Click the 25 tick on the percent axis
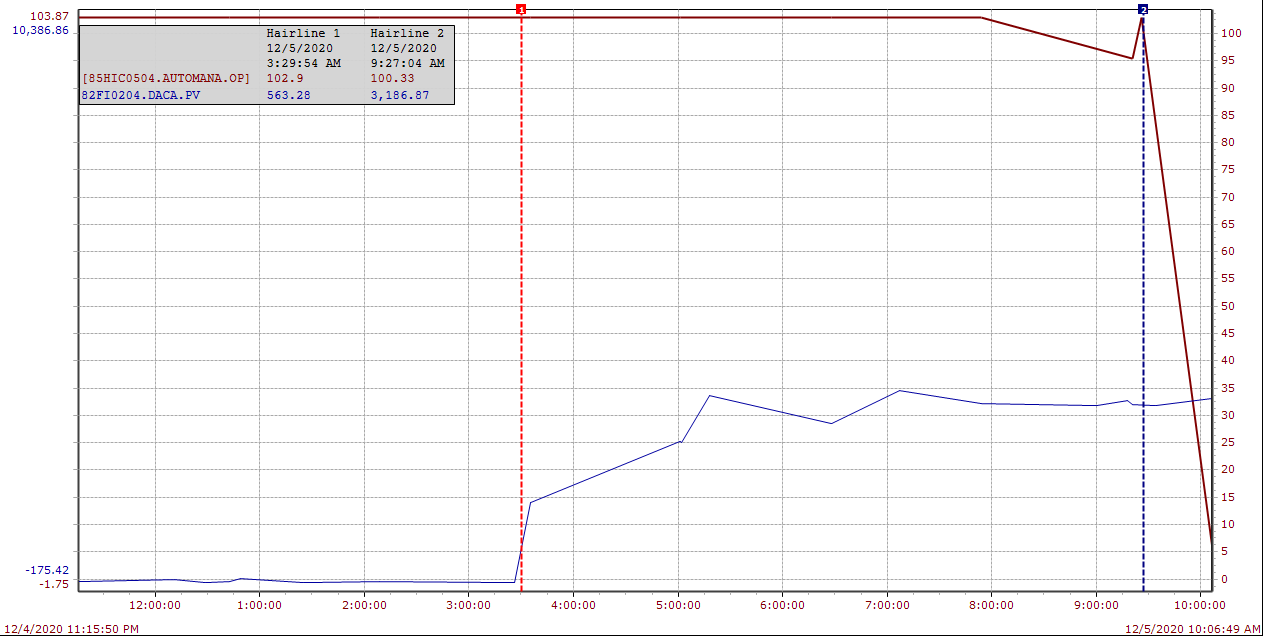The image size is (1263, 636). 1228,443
